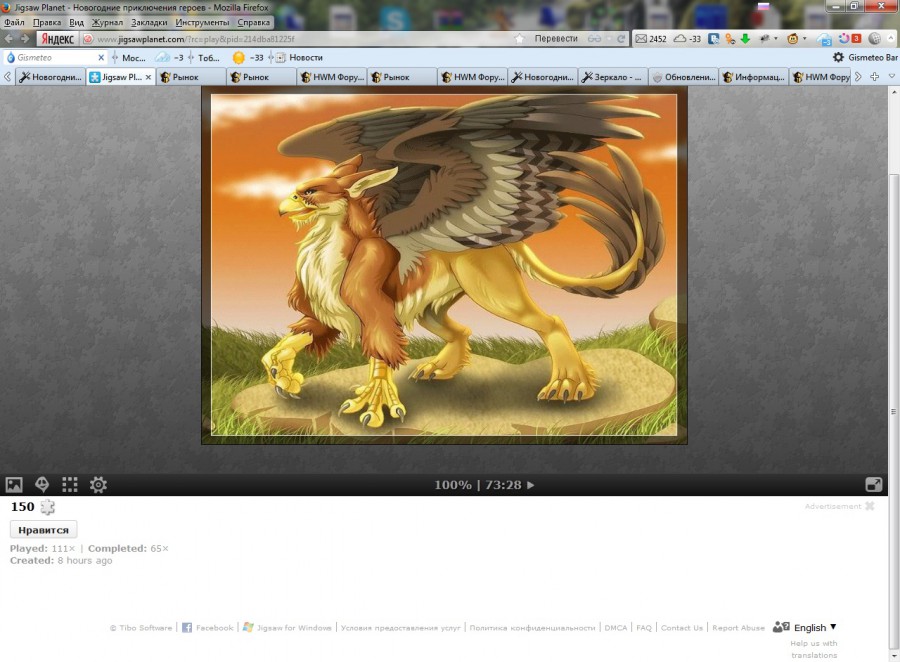Open the Закладки menu
900x662 pixels.
[x=149, y=22]
